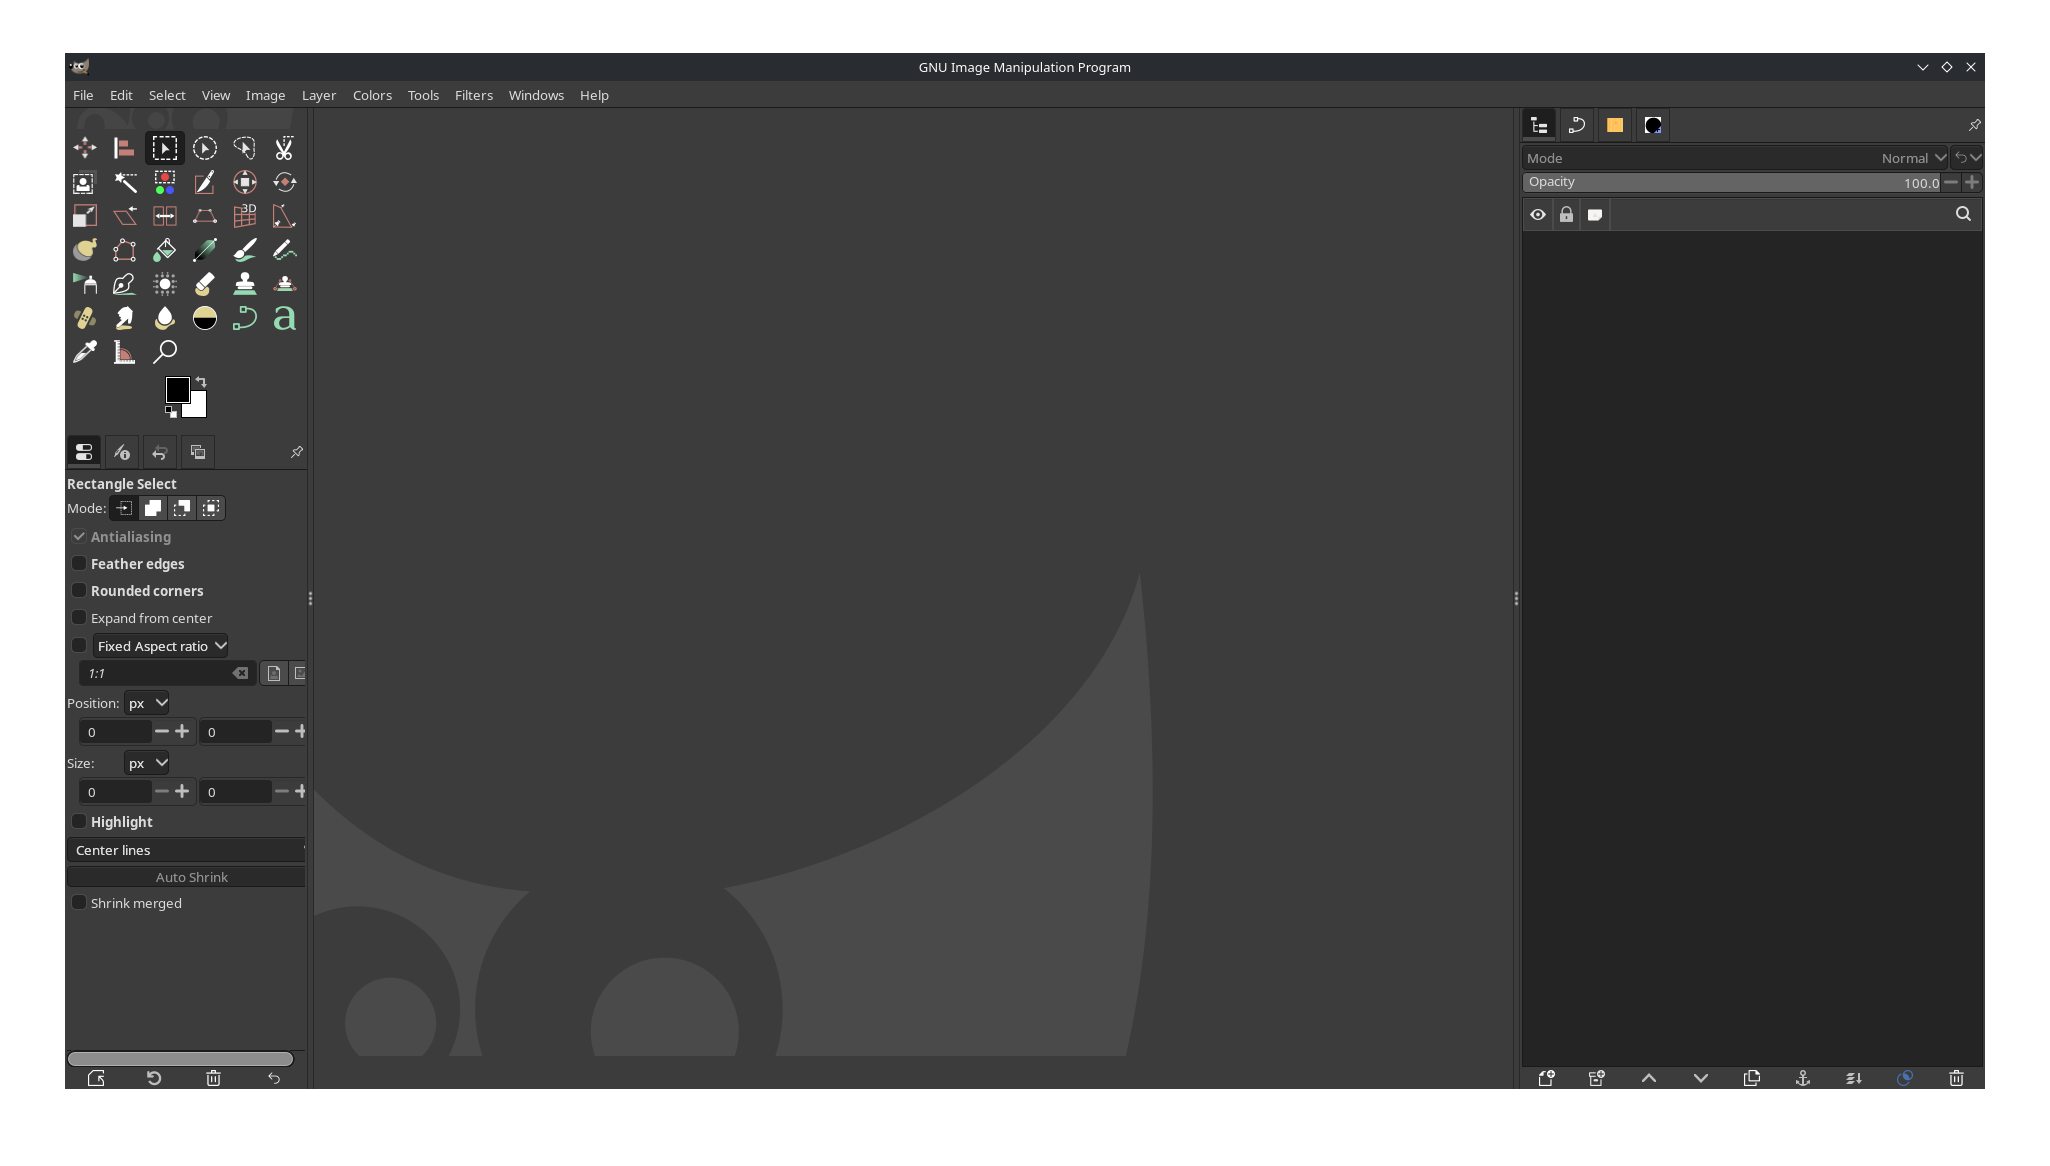Select the Select by Color tool
2050x1166 pixels.
coord(165,182)
